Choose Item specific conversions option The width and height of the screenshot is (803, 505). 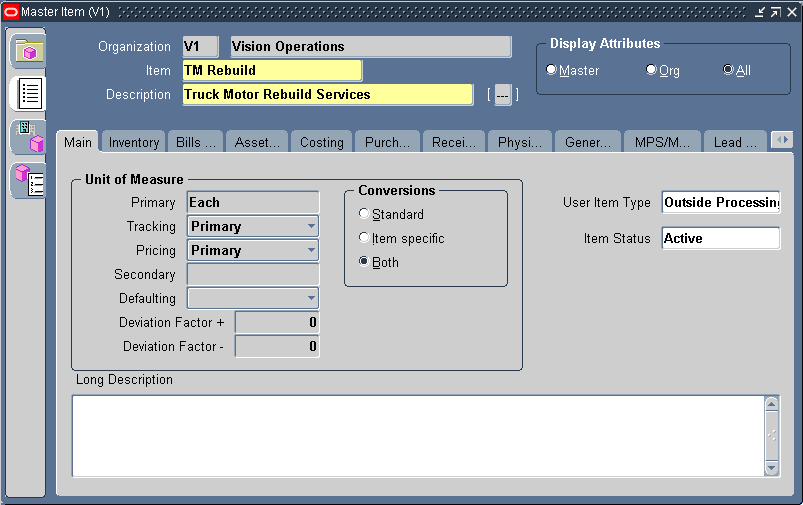pos(364,238)
